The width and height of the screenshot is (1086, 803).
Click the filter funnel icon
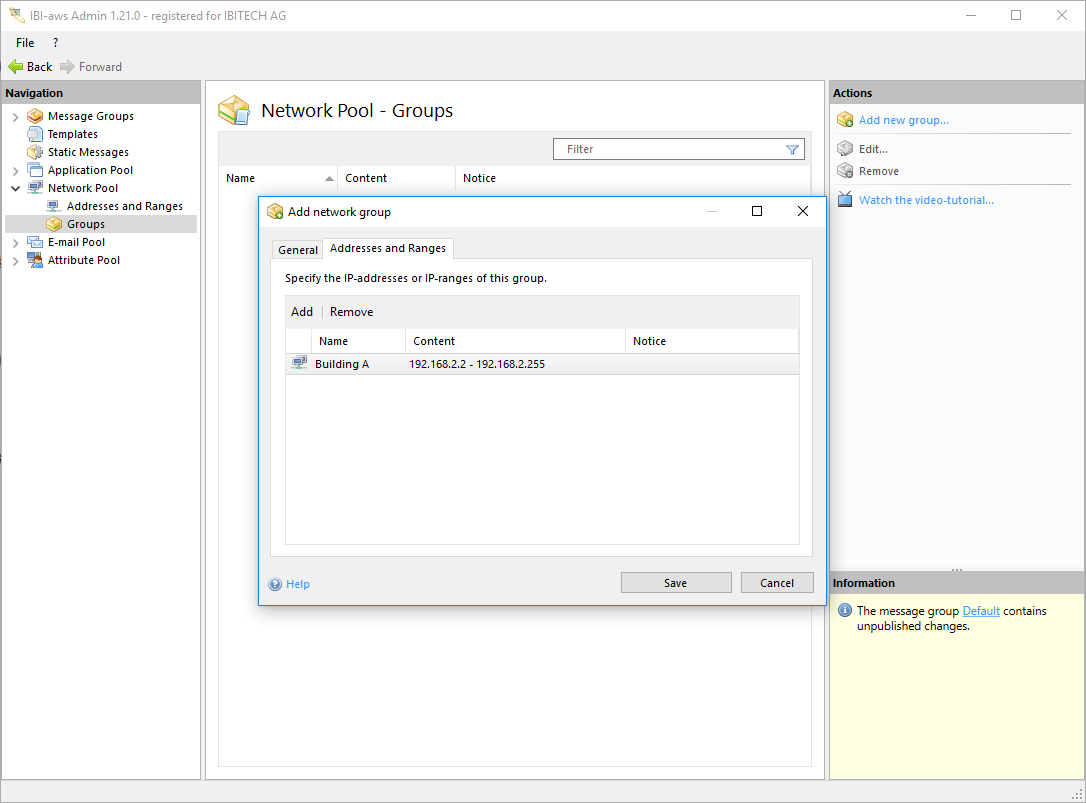792,149
